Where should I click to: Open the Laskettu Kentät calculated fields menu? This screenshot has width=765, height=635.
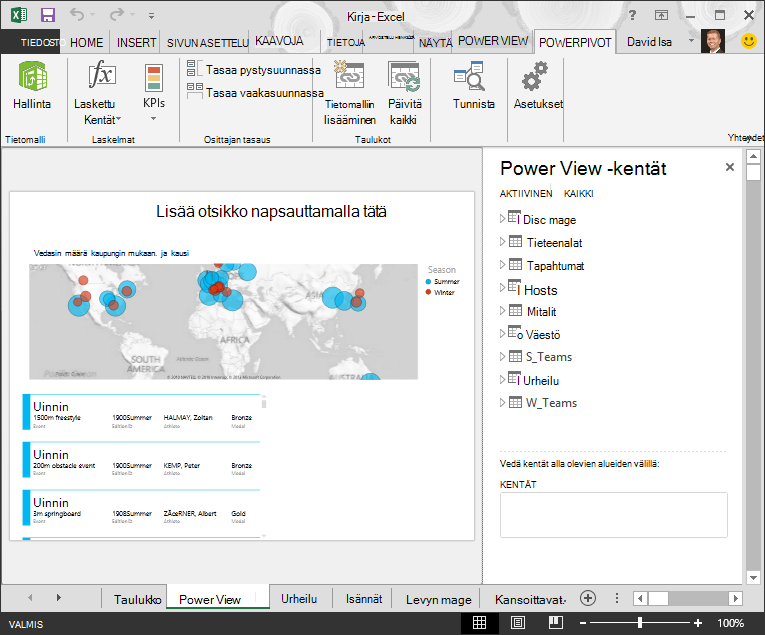(102, 93)
